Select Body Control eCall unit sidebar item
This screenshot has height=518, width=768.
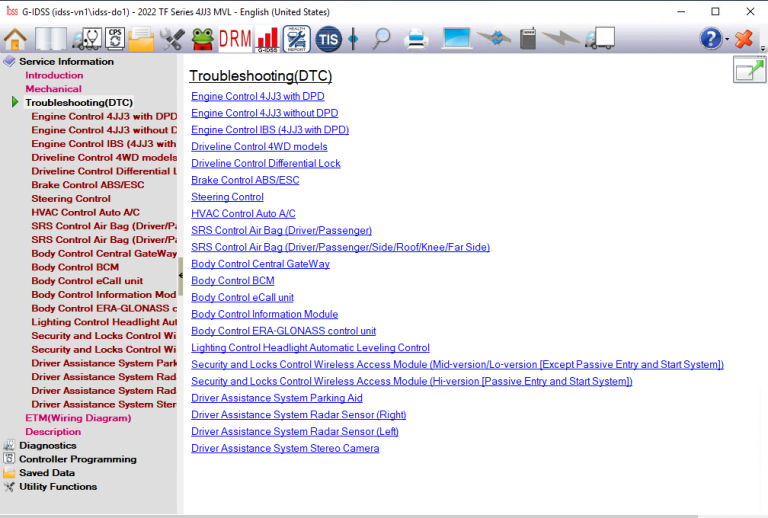[x=87, y=281]
